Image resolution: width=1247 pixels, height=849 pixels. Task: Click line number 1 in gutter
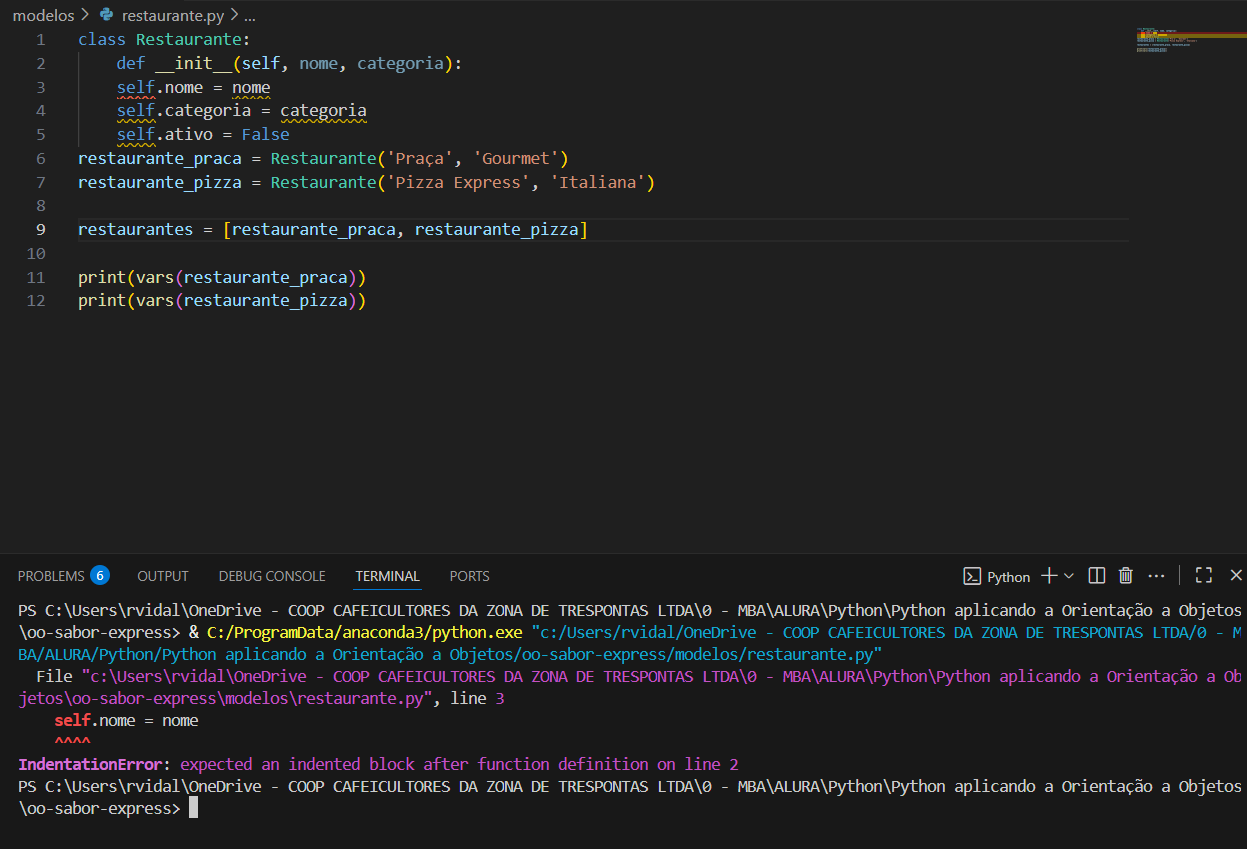[x=40, y=40]
